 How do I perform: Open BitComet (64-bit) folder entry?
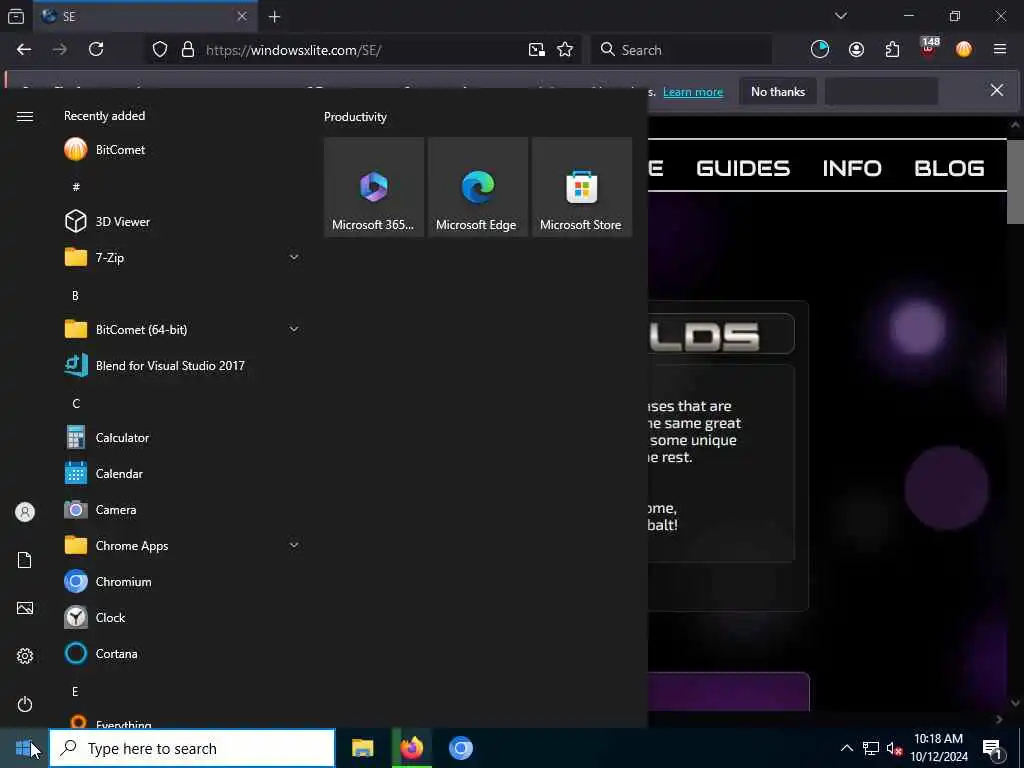182,329
